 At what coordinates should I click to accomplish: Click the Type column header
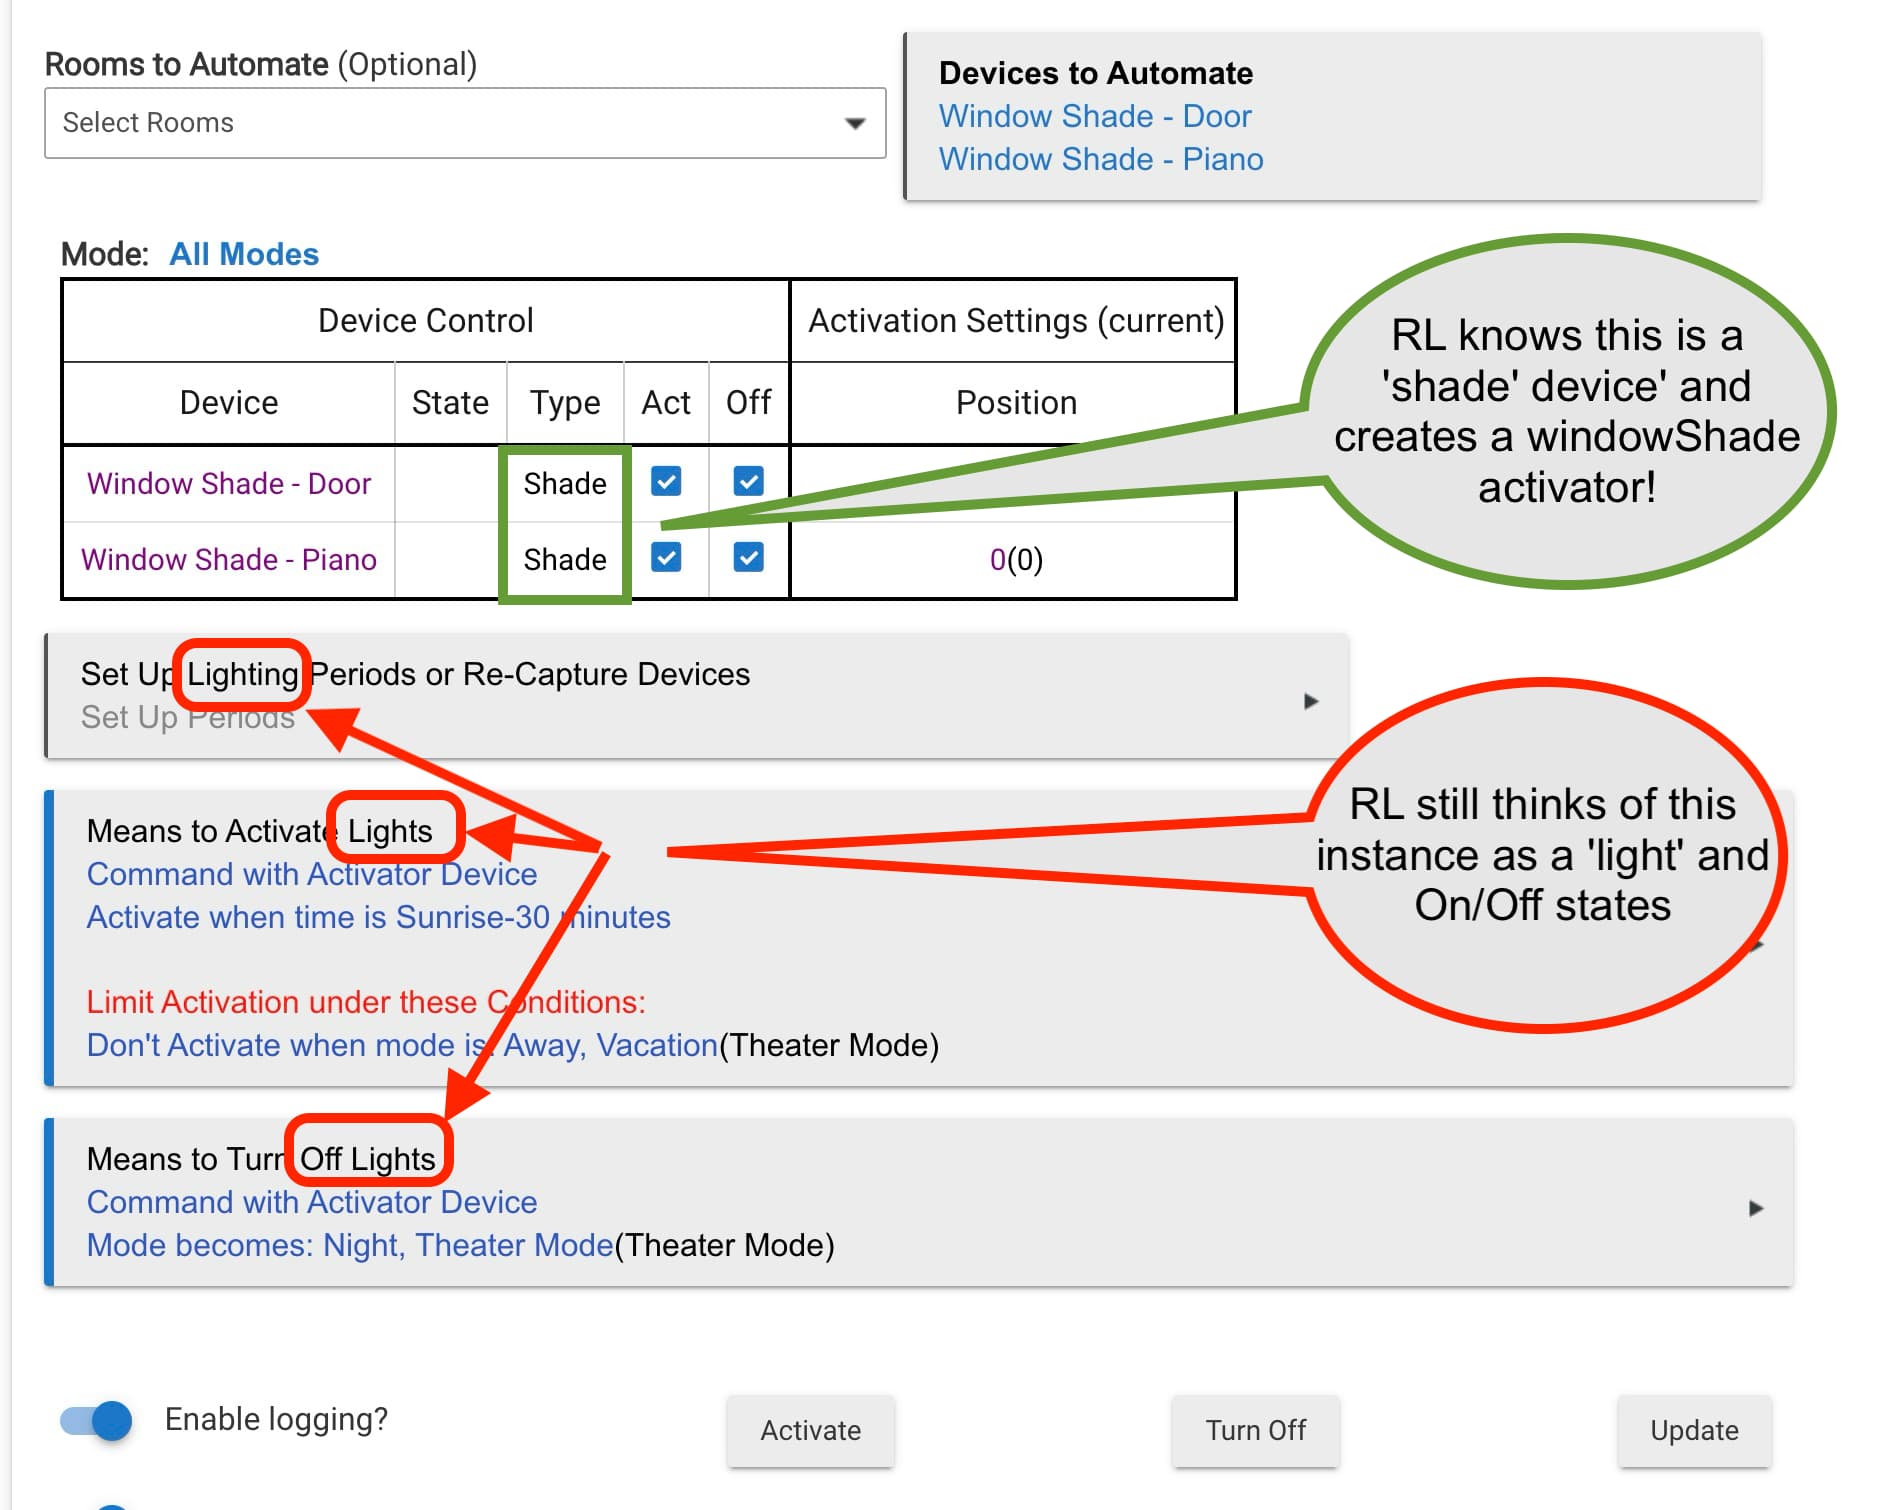(565, 403)
